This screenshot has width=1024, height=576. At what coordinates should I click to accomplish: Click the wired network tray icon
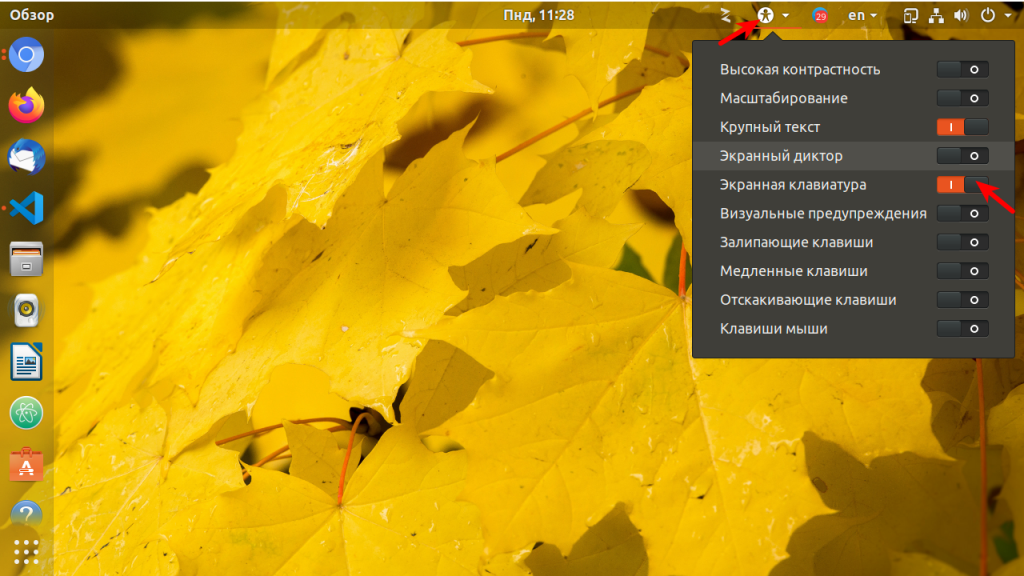click(936, 15)
